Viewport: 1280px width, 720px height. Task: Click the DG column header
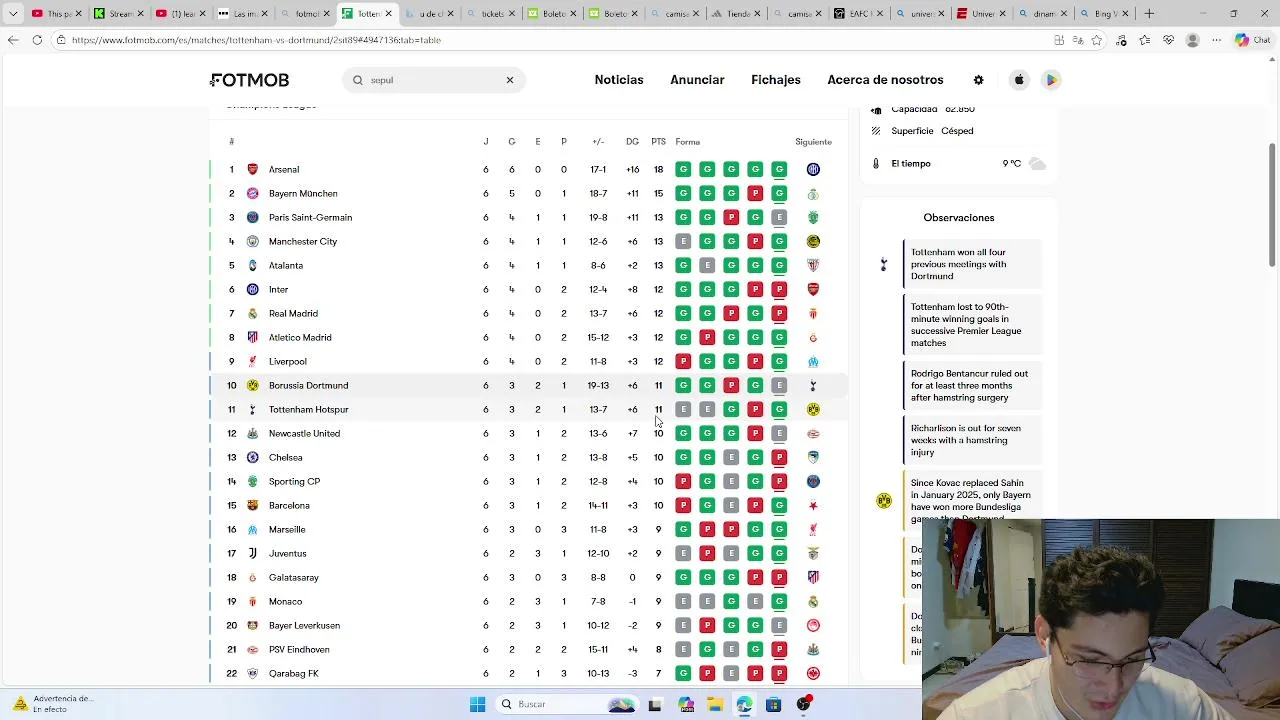click(x=632, y=142)
